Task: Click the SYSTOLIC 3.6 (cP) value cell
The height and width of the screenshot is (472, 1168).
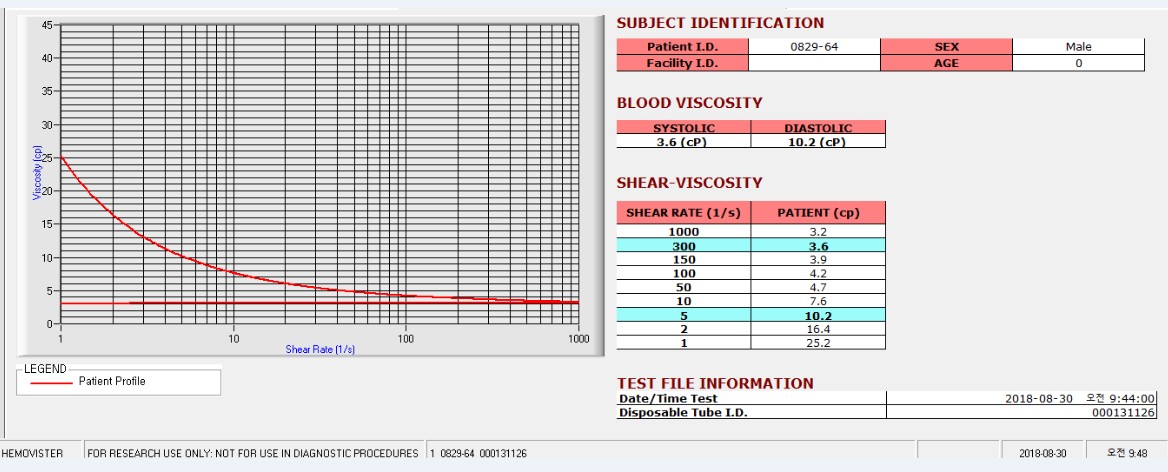Action: point(684,141)
